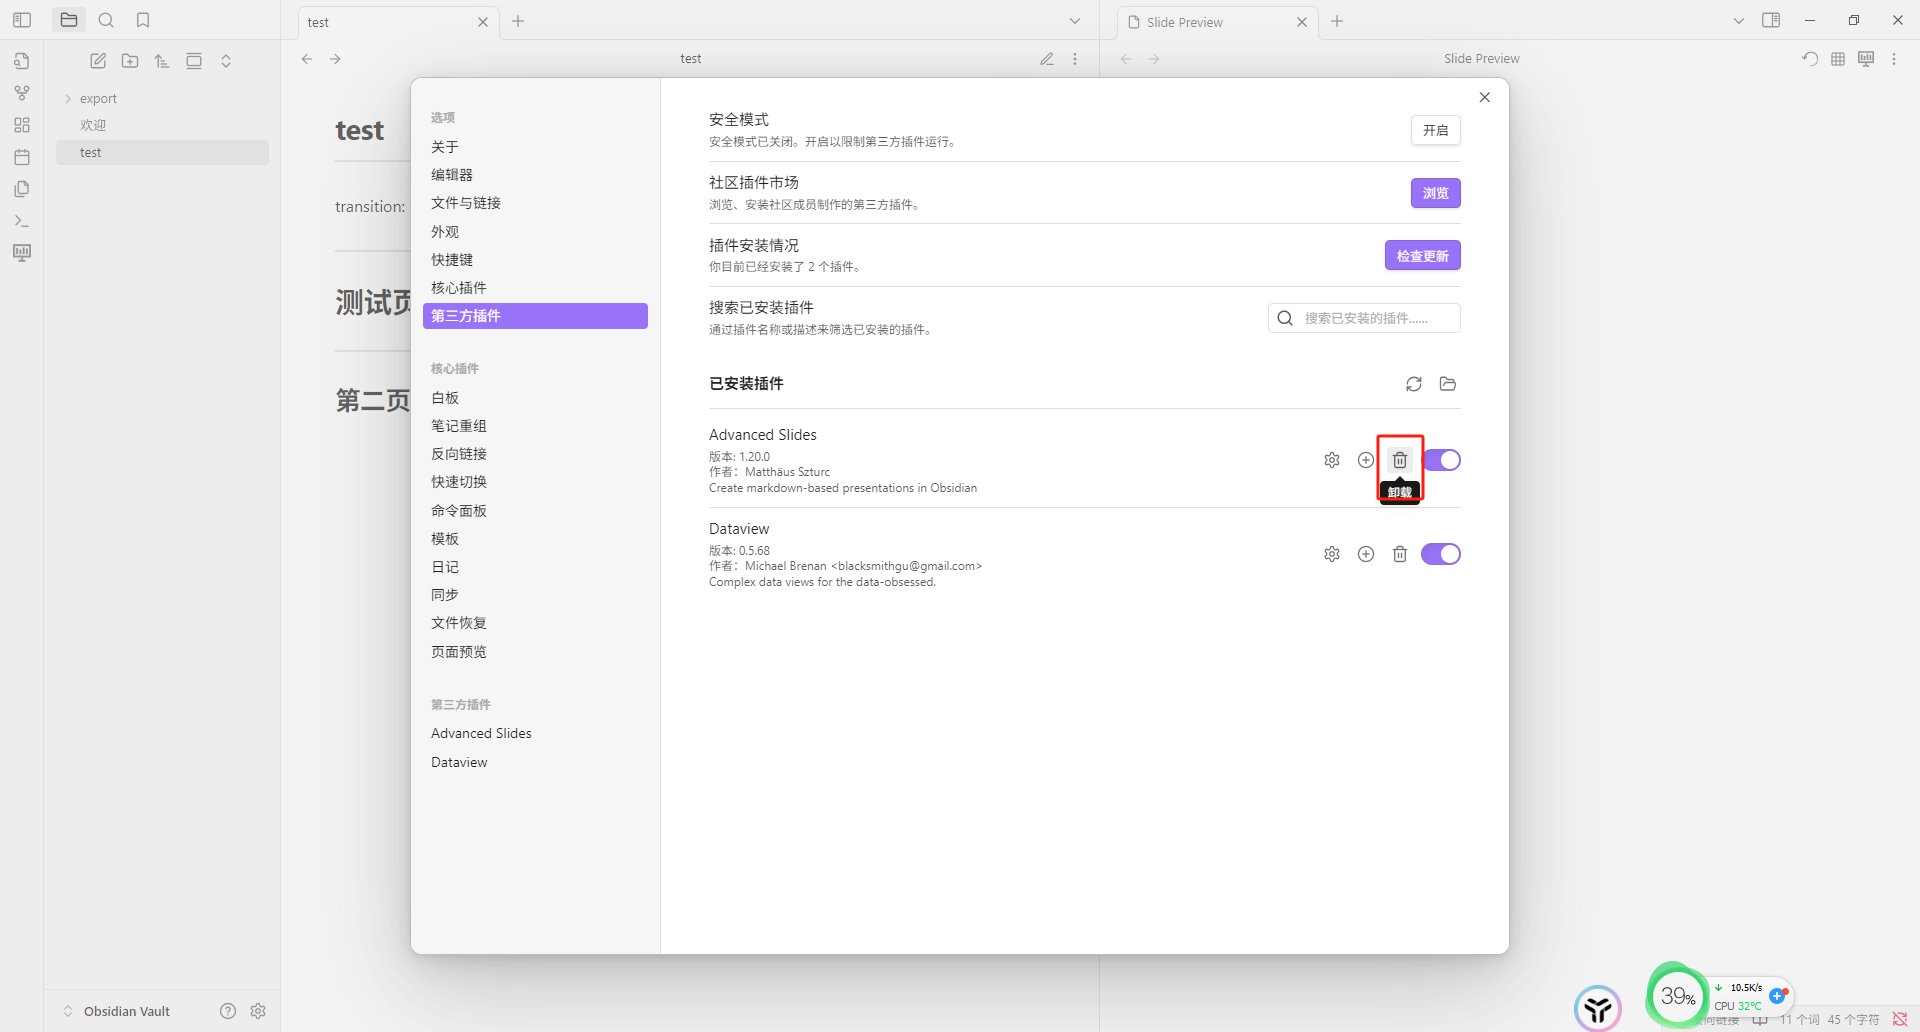Image resolution: width=1920 pixels, height=1032 pixels.
Task: Start slide presentation from left ribbon
Action: pyautogui.click(x=21, y=252)
